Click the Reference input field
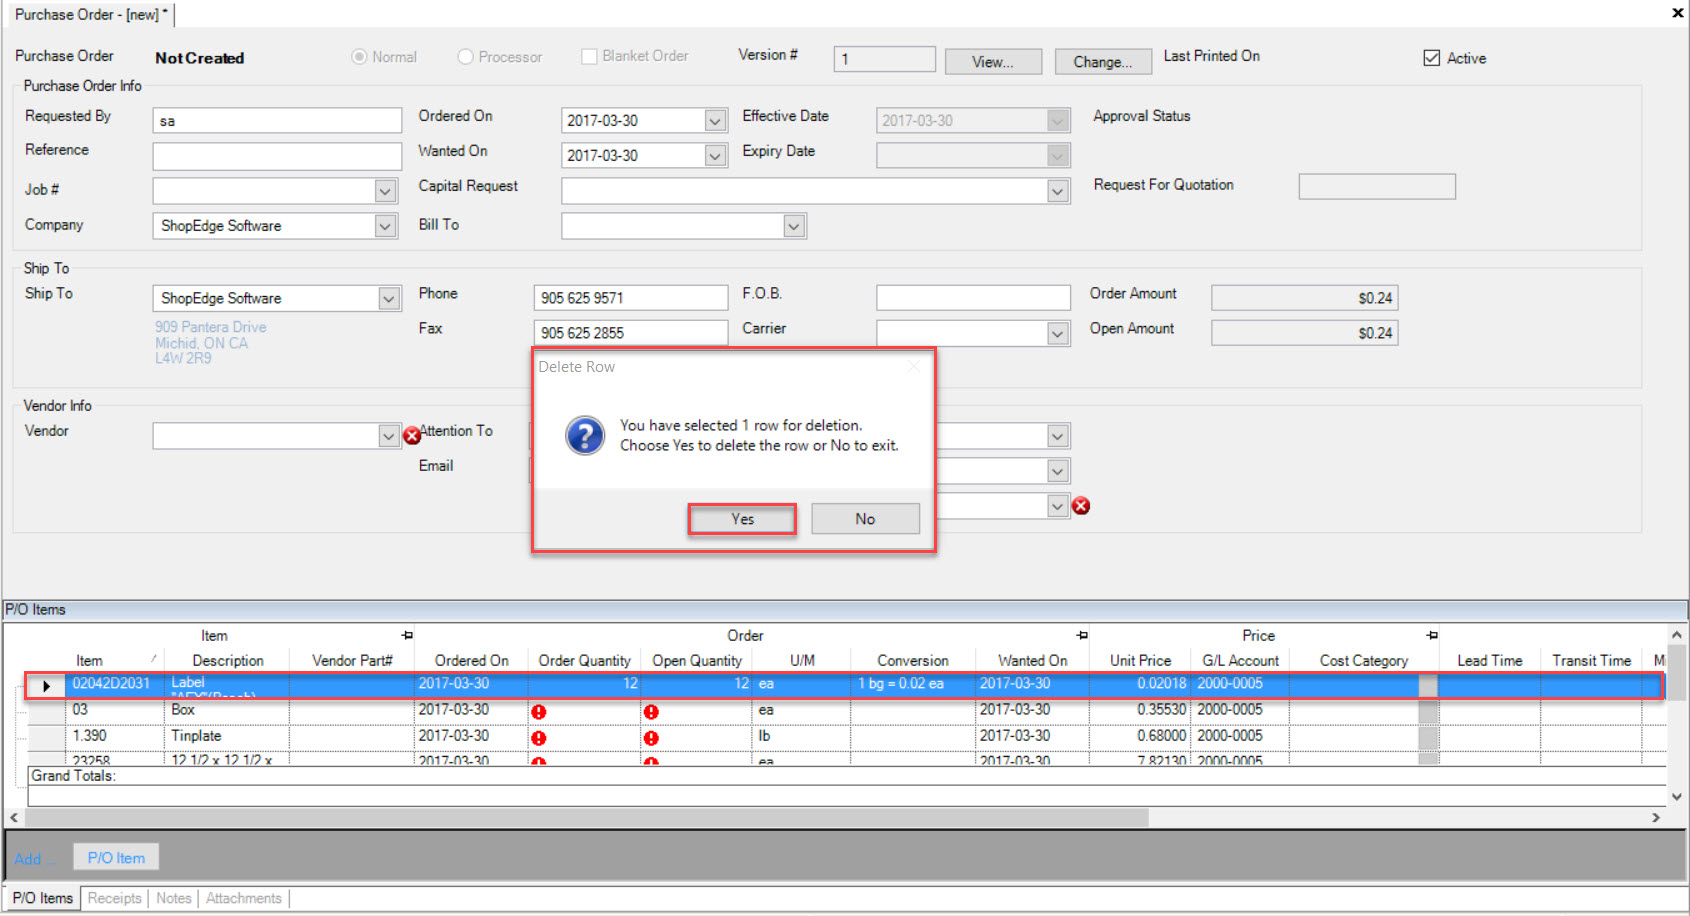1690x916 pixels. click(277, 156)
